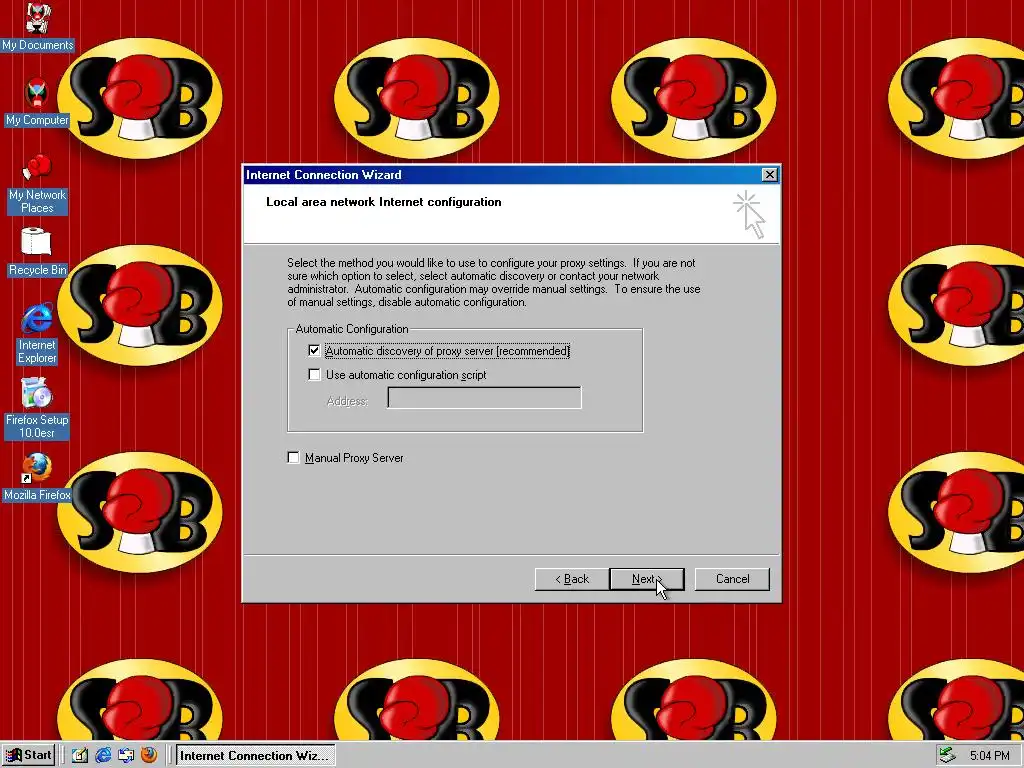Open the Start menu
Image resolution: width=1024 pixels, height=768 pixels.
(27, 756)
